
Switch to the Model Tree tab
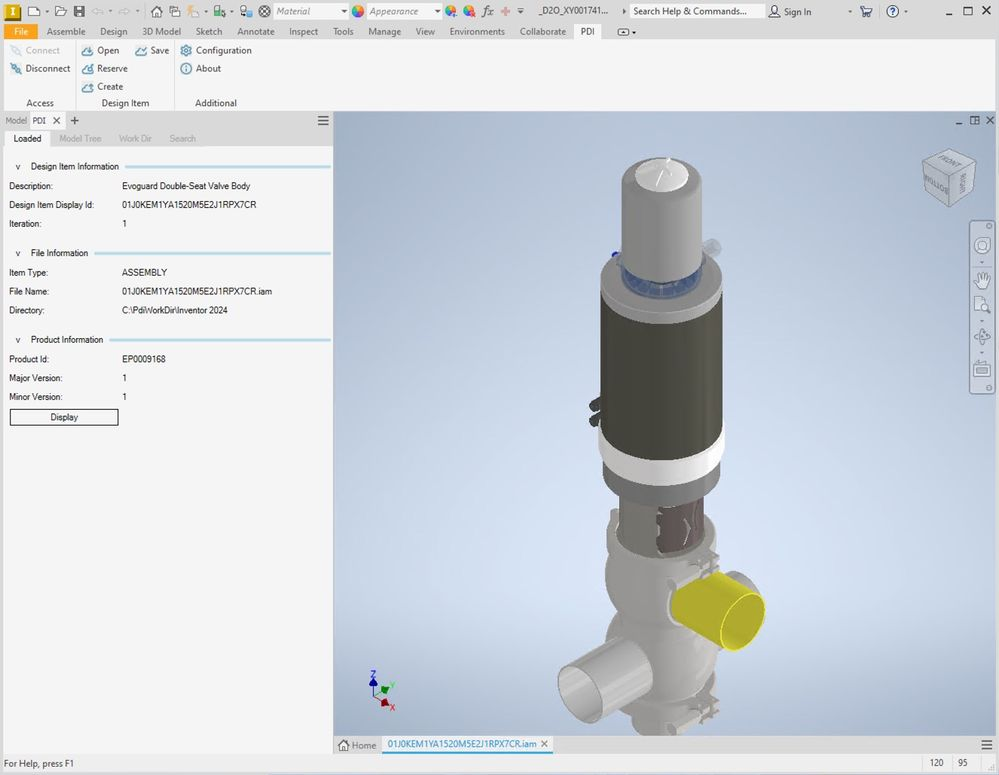pyautogui.click(x=80, y=138)
